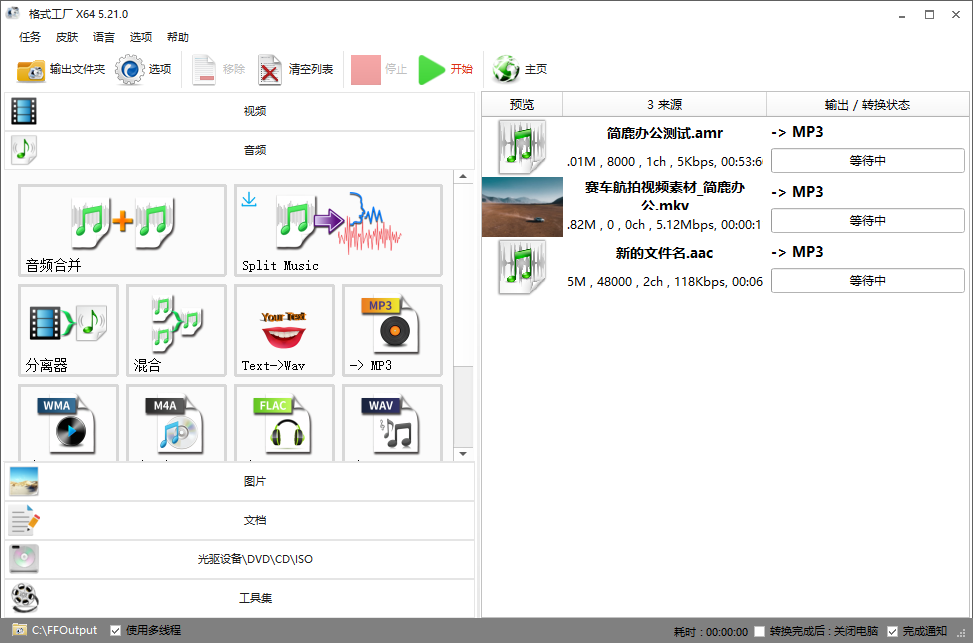Open the task (任务) menu
Screen dimensions: 973x643
30,37
